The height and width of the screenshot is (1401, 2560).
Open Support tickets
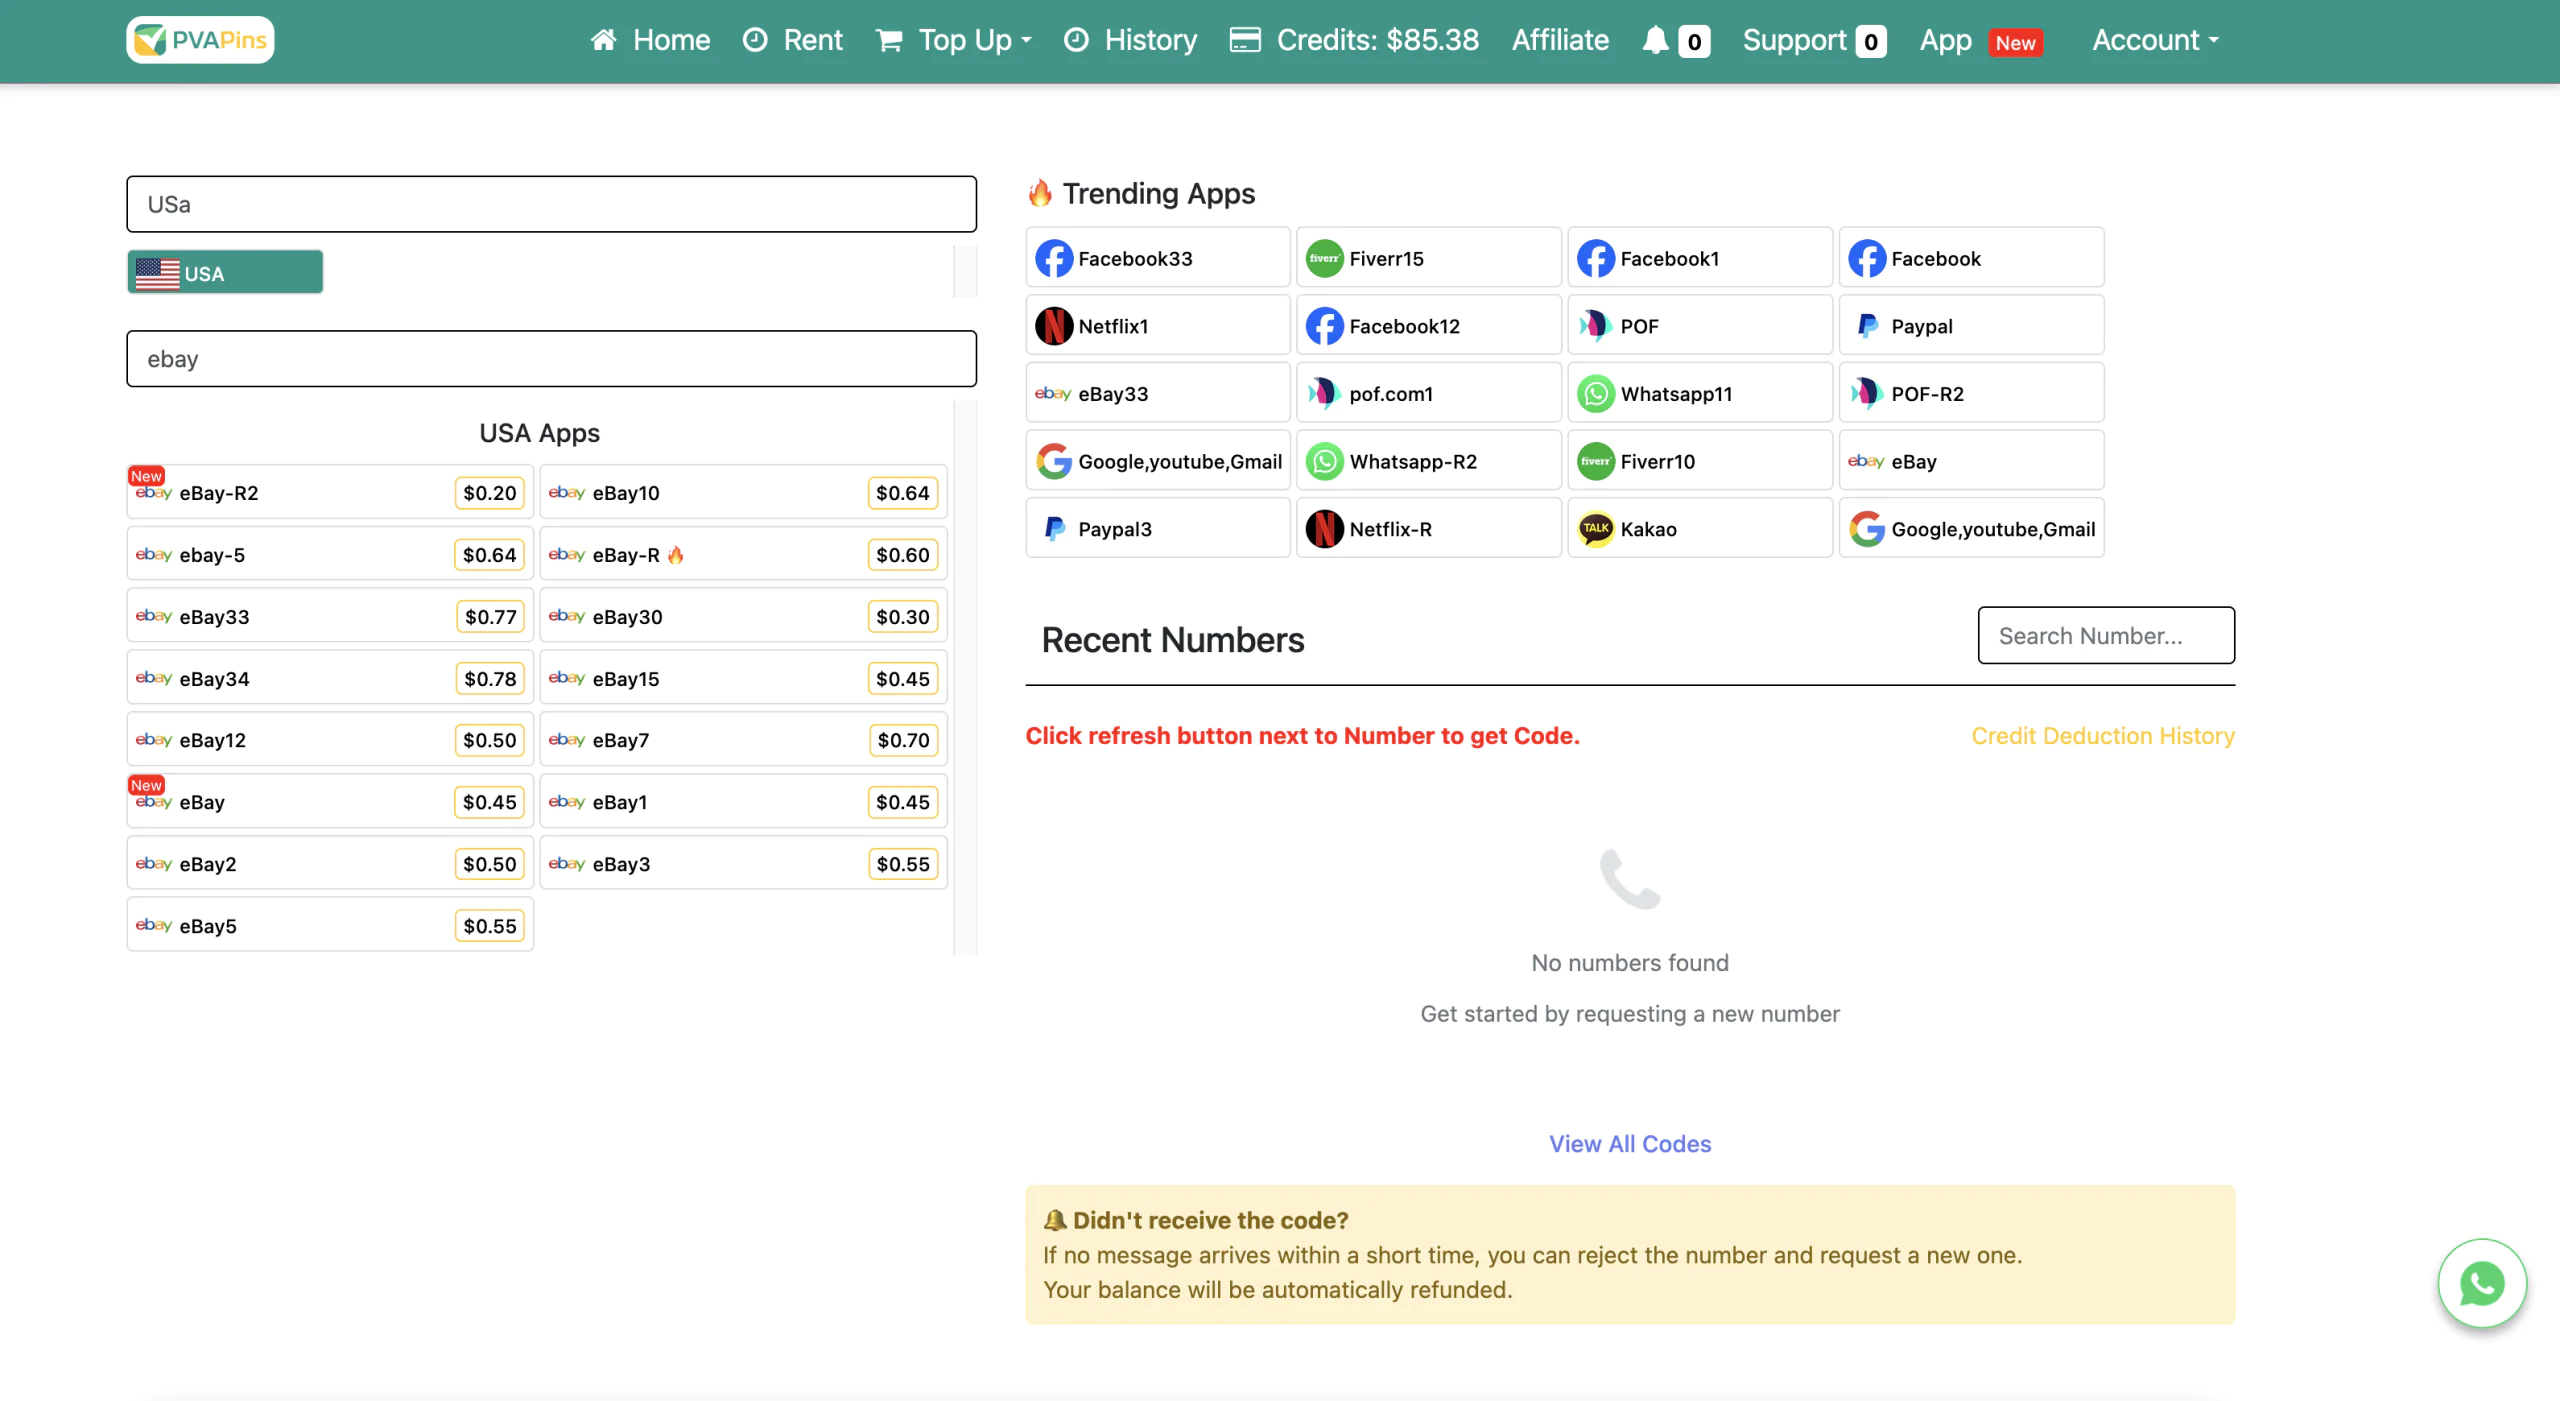tap(1814, 40)
